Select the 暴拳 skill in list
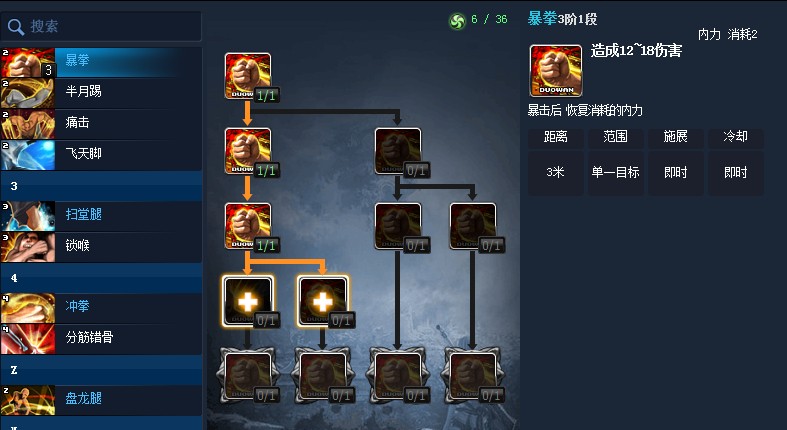Viewport: 787px width, 430px height. pos(101,62)
